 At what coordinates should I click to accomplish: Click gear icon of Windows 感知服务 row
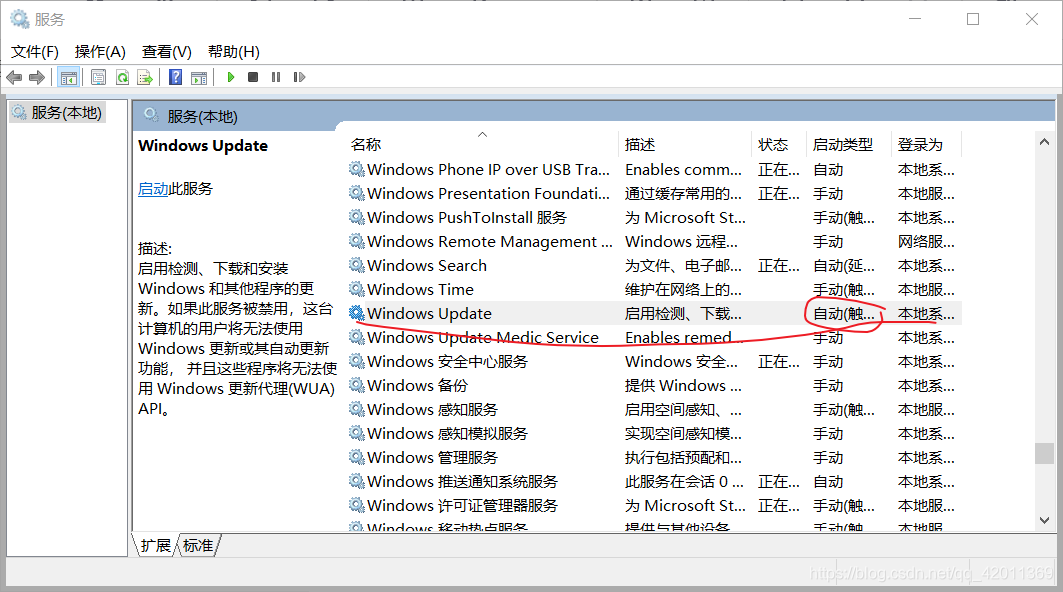click(x=357, y=410)
